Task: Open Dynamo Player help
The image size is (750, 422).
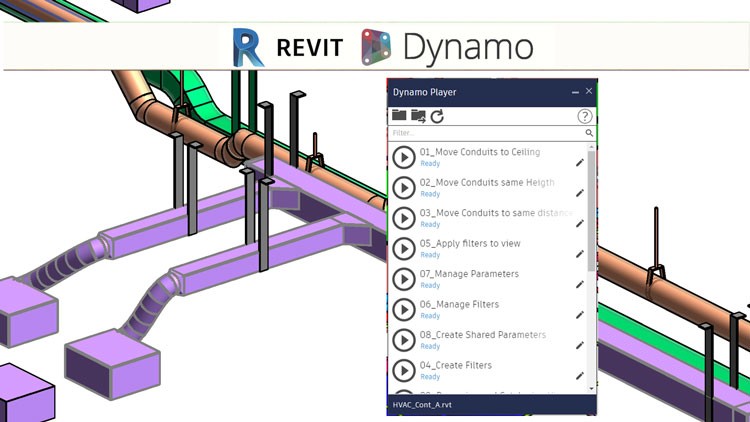Action: pos(585,116)
